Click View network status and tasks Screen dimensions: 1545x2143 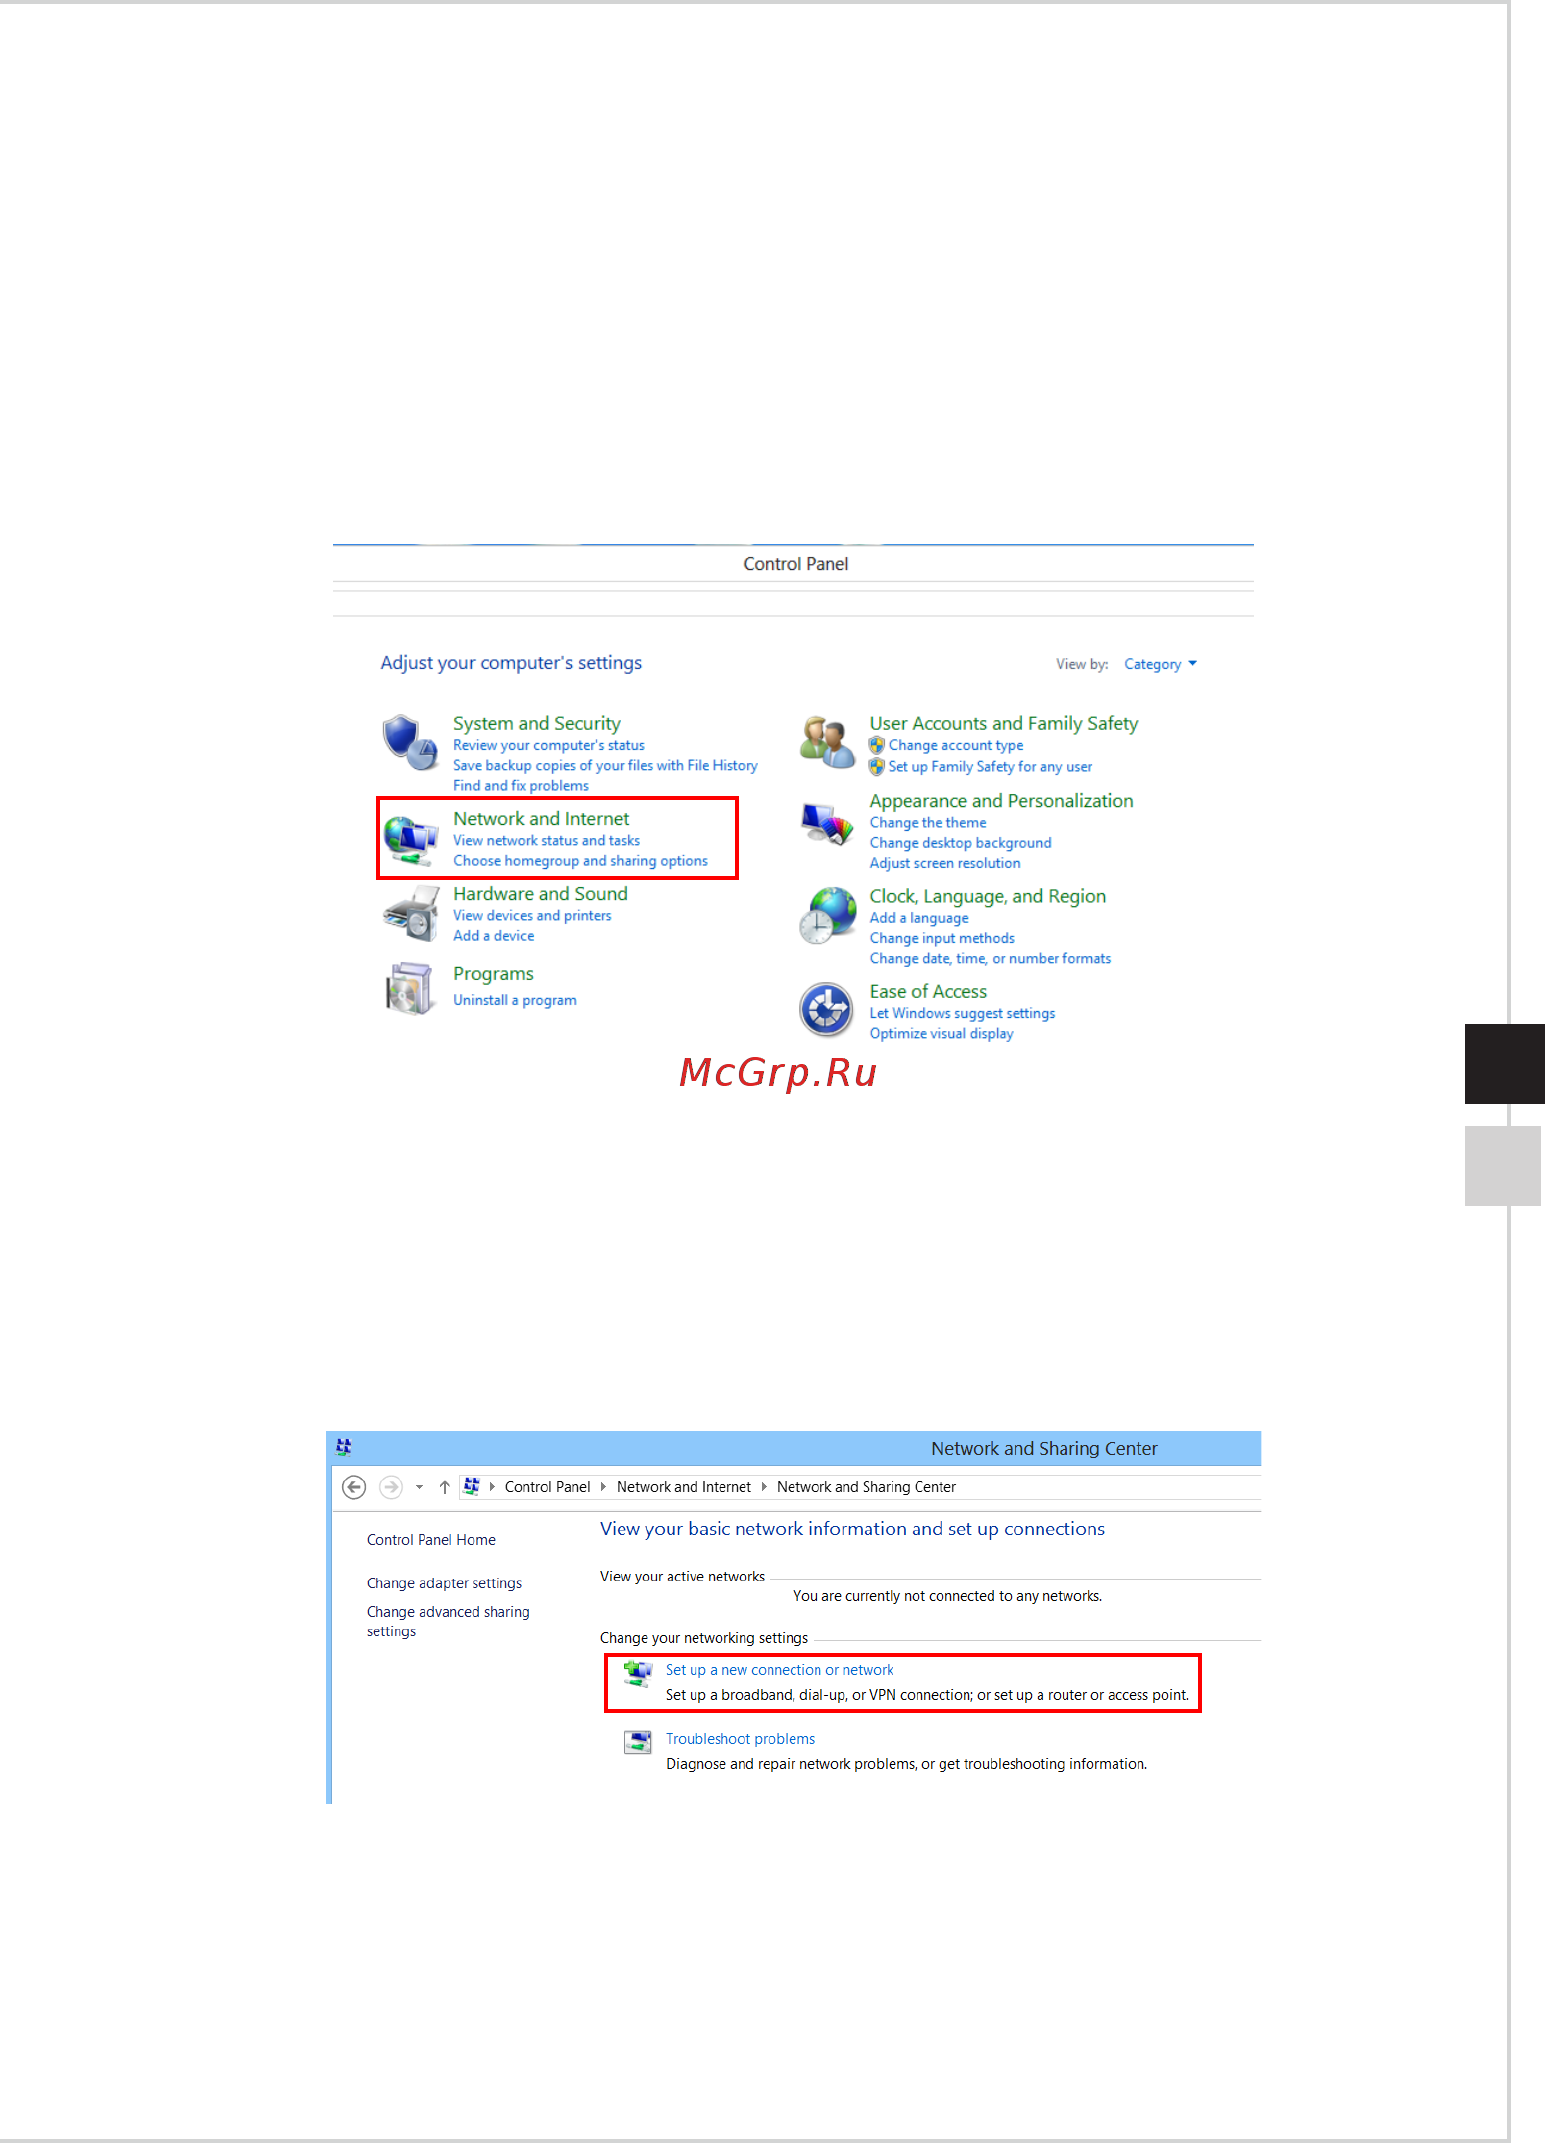point(546,841)
